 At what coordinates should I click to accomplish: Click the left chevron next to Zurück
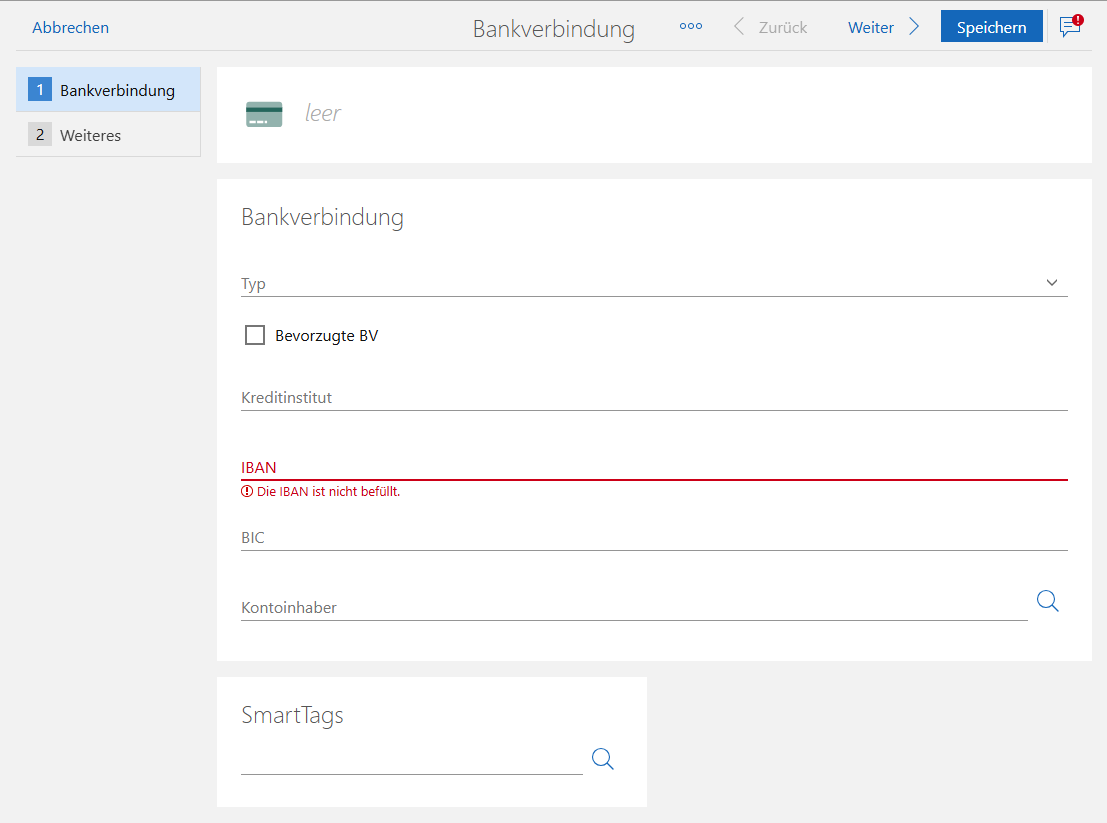coord(739,27)
